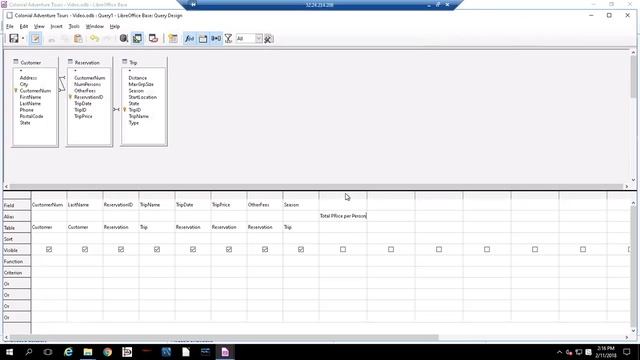The image size is (640, 360).
Task: Toggle the Switch Design View icon
Action: (x=138, y=38)
